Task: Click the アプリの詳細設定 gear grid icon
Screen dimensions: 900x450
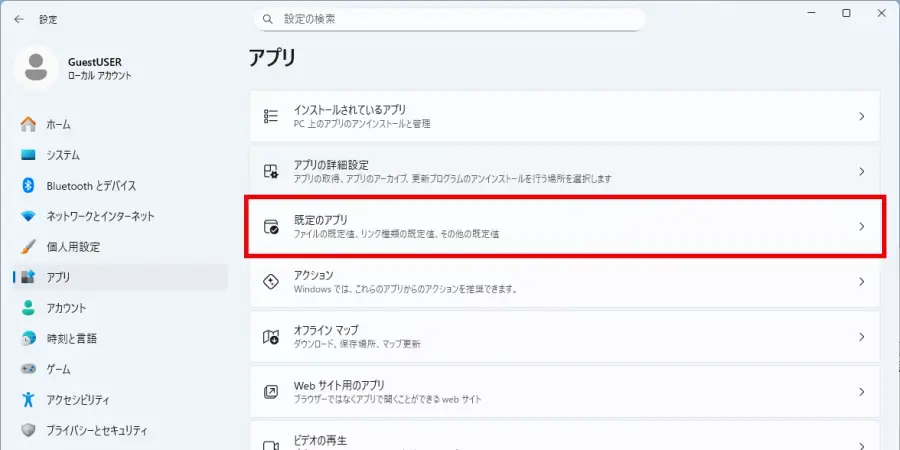Action: point(270,171)
